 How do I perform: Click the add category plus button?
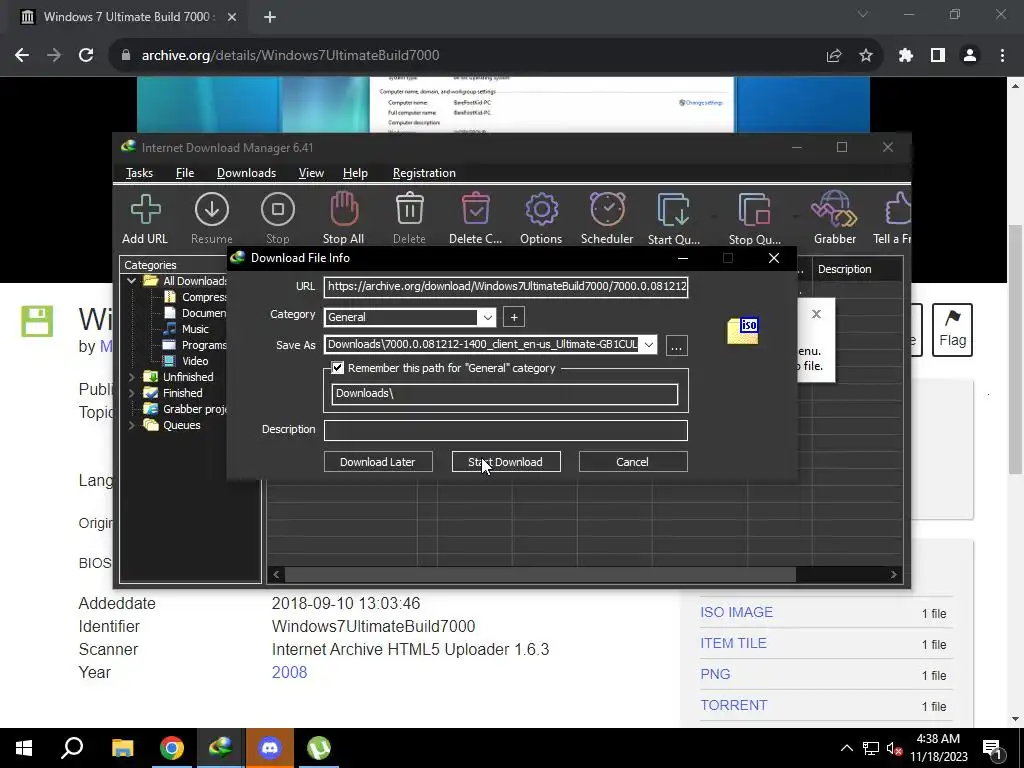coord(514,317)
